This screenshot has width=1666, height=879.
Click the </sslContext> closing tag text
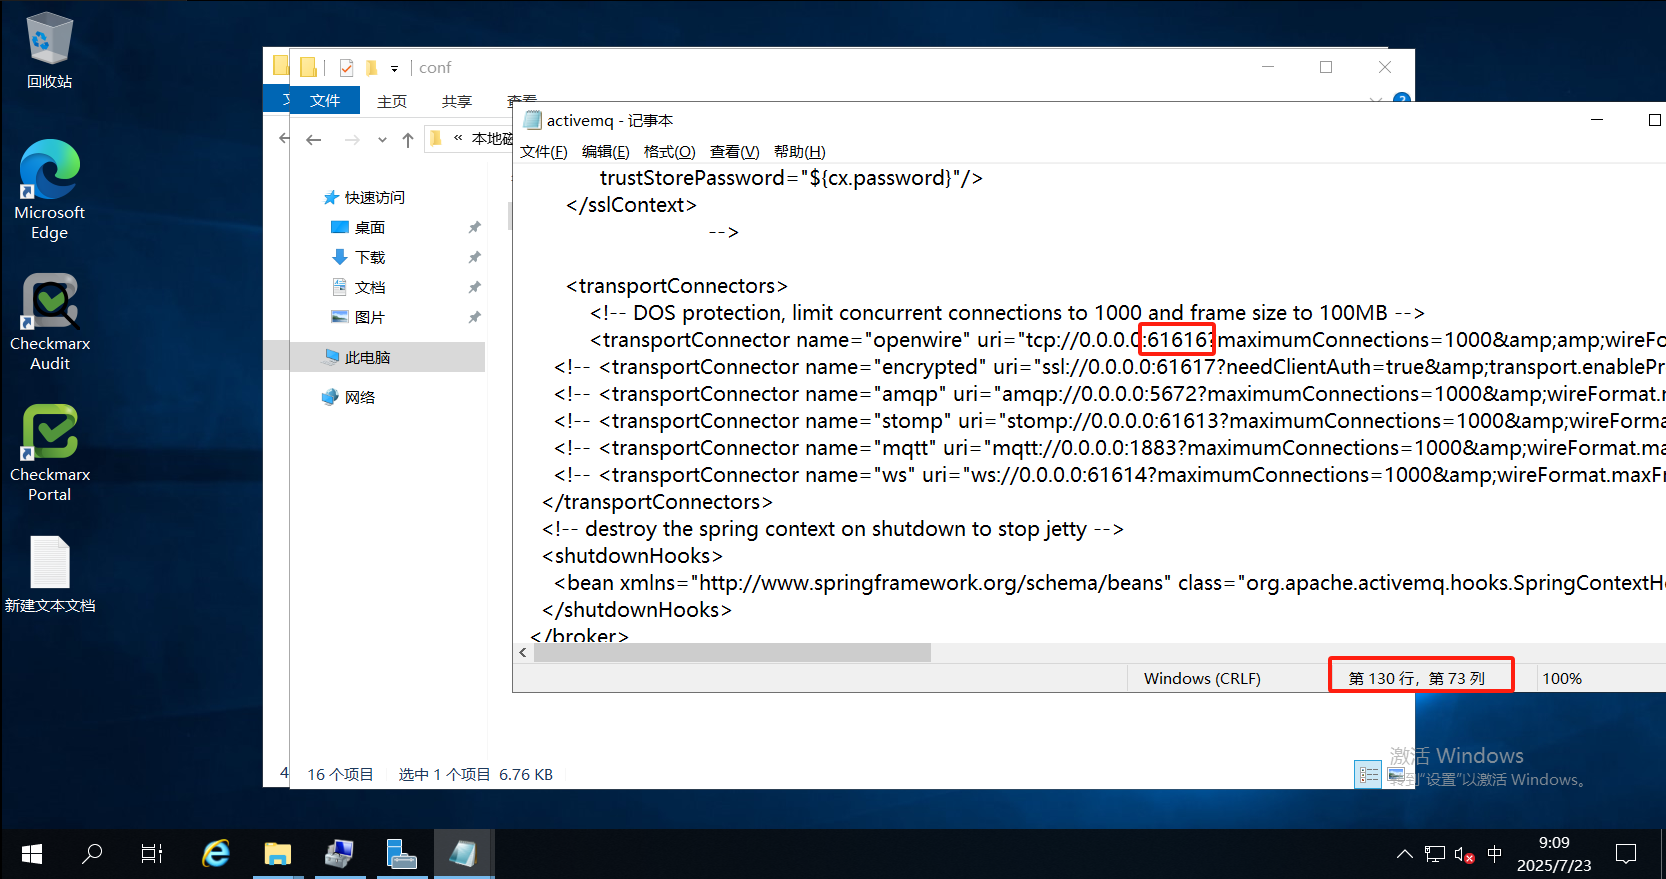[631, 205]
